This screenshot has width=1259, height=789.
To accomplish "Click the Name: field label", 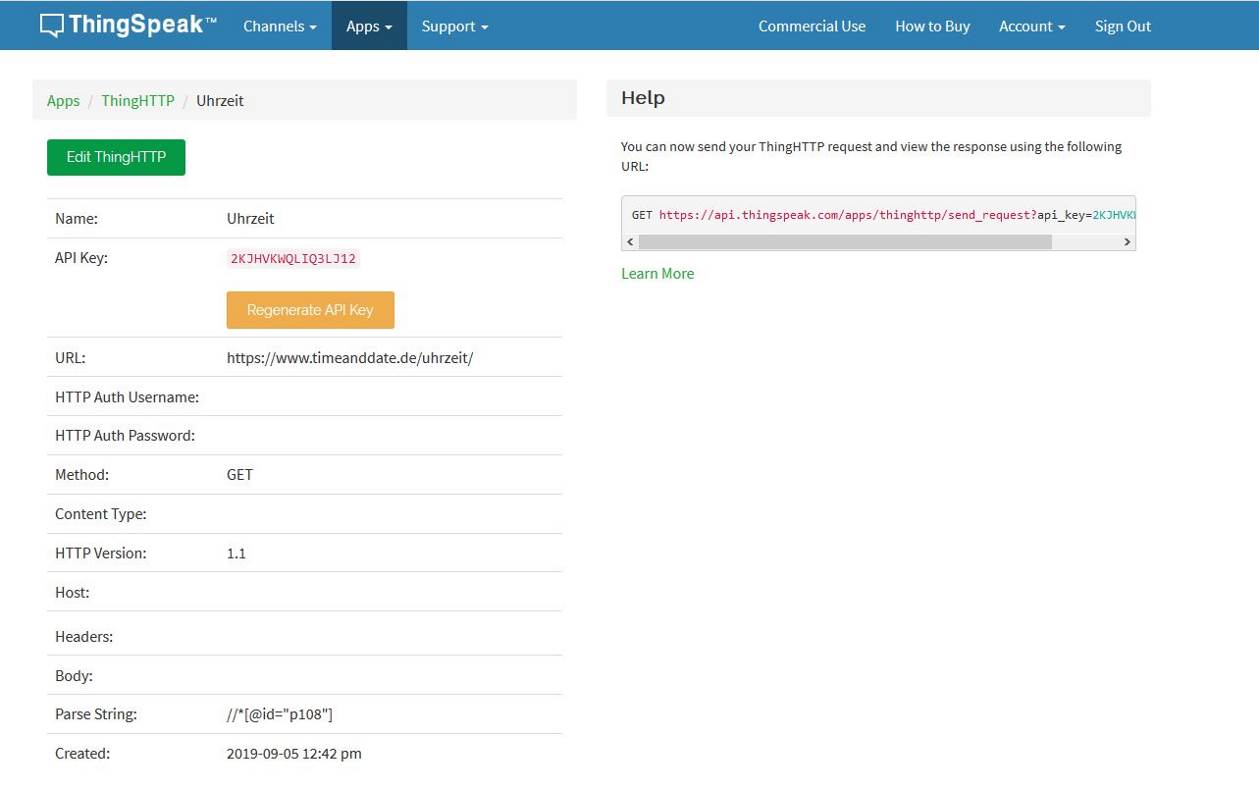I will [76, 218].
